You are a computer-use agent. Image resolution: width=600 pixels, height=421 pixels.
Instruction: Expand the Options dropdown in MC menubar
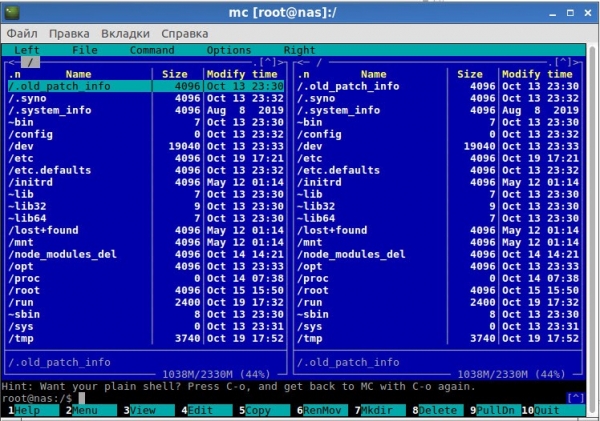[x=229, y=50]
